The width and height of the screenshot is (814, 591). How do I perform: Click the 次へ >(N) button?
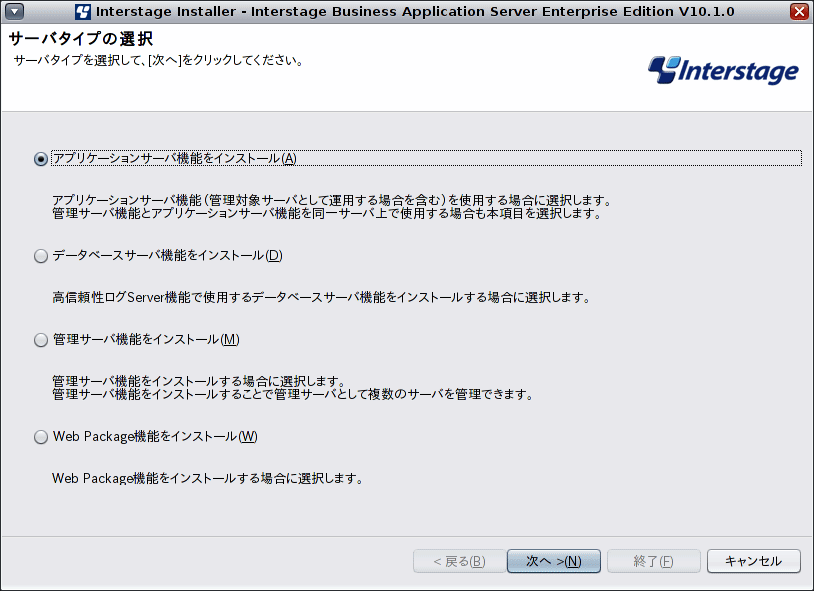coord(554,561)
